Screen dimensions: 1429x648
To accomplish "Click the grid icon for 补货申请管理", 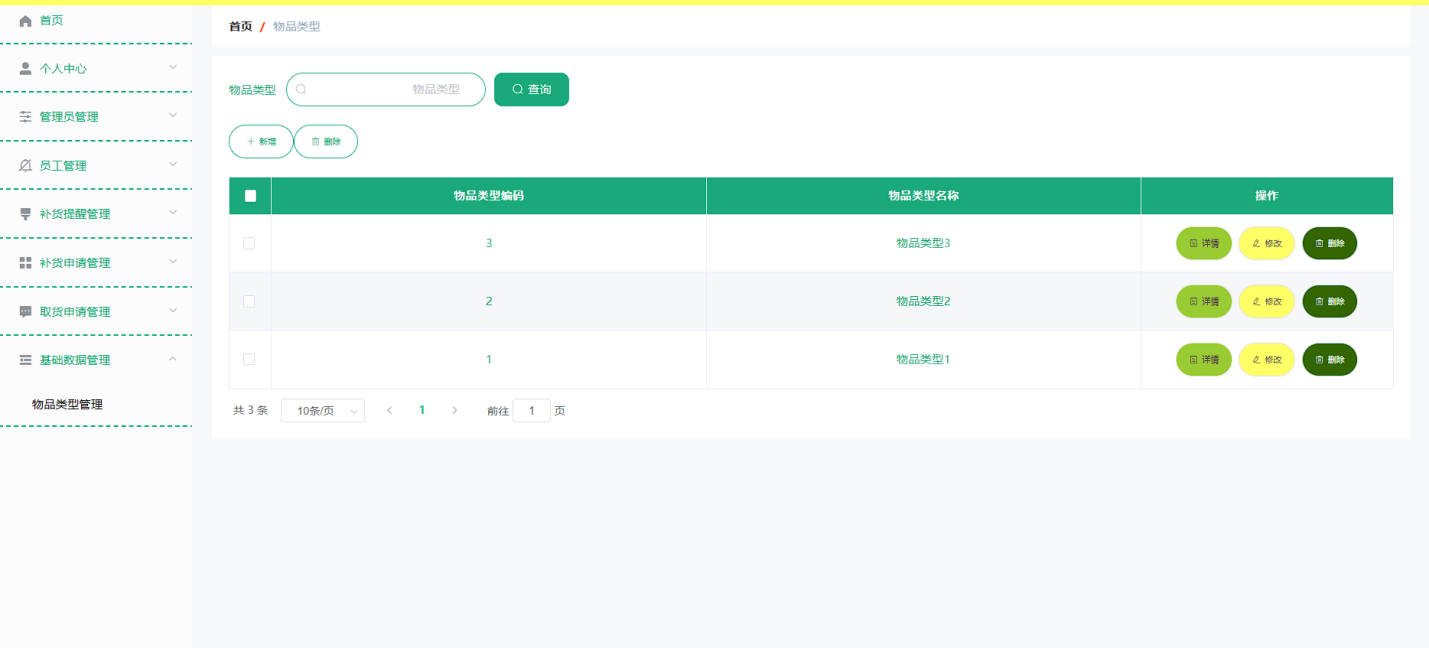I will pyautogui.click(x=26, y=263).
